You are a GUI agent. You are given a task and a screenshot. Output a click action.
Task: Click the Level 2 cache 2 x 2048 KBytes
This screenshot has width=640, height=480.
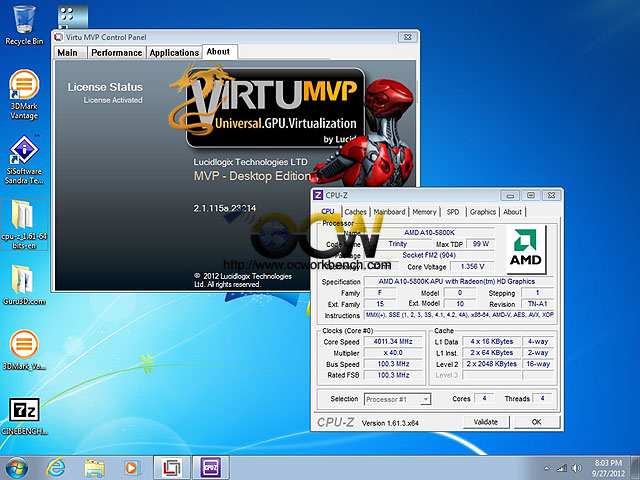[491, 364]
